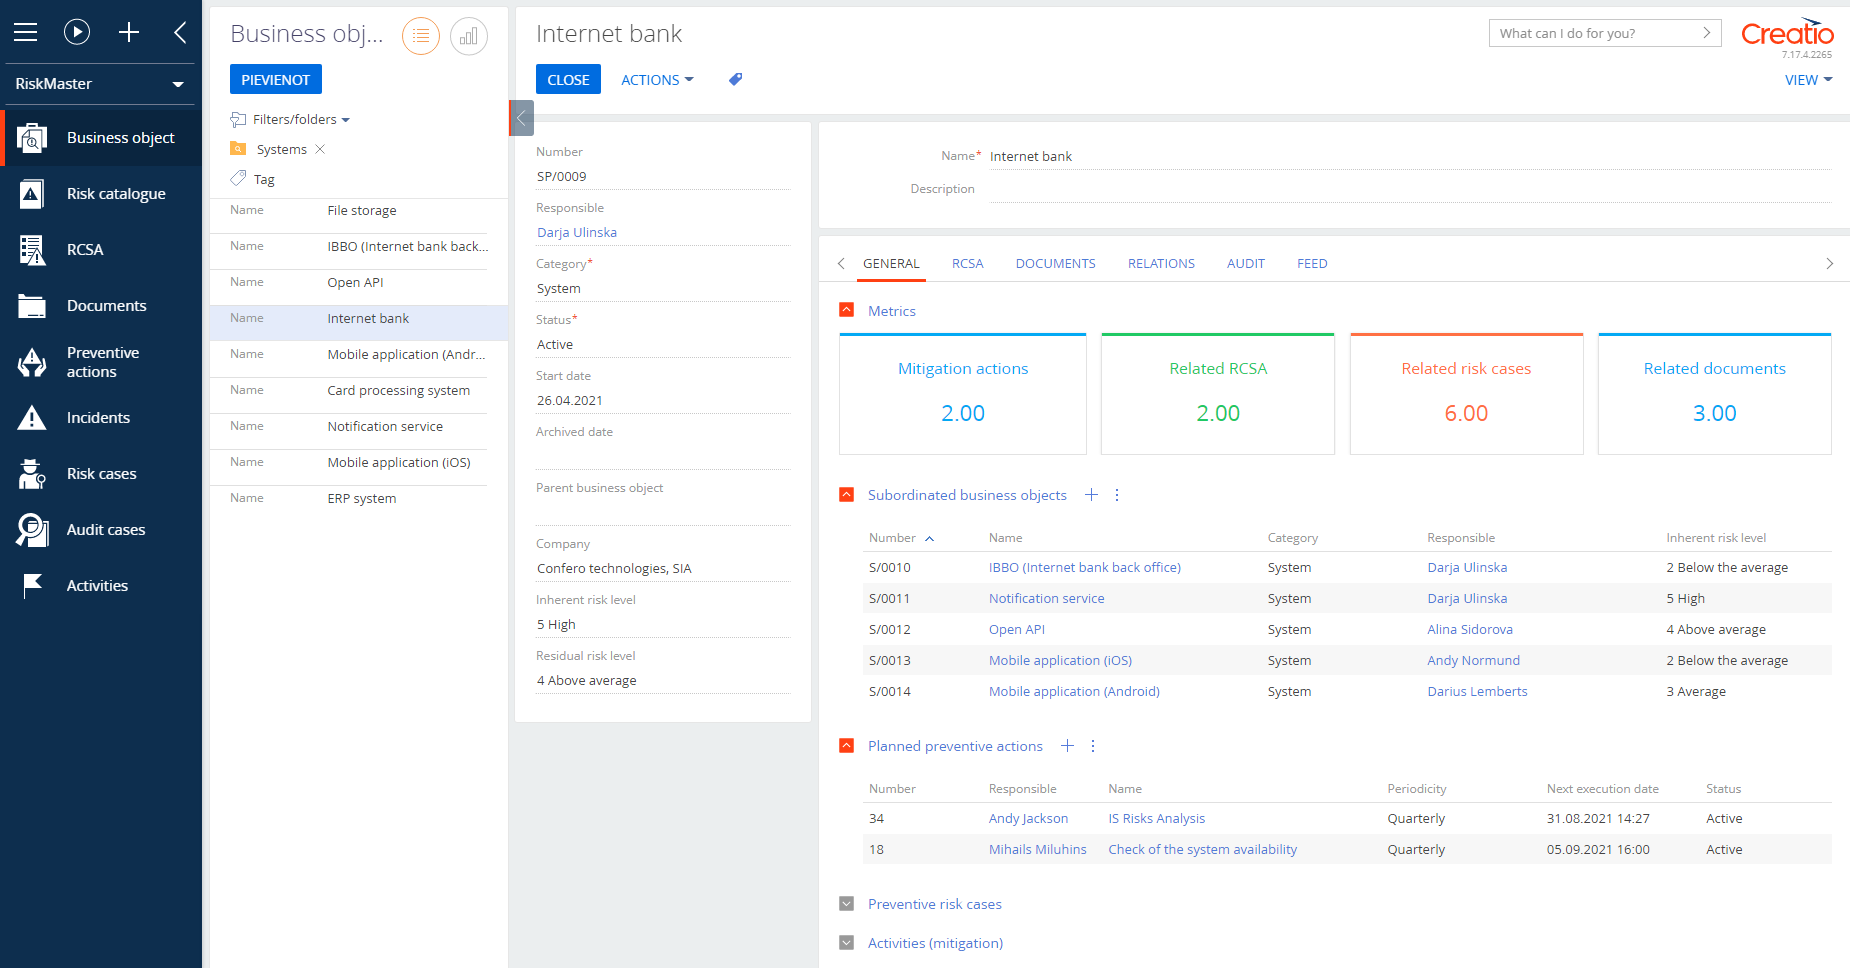Click the list view icon
Viewport: 1850px width, 968px height.
pos(421,35)
